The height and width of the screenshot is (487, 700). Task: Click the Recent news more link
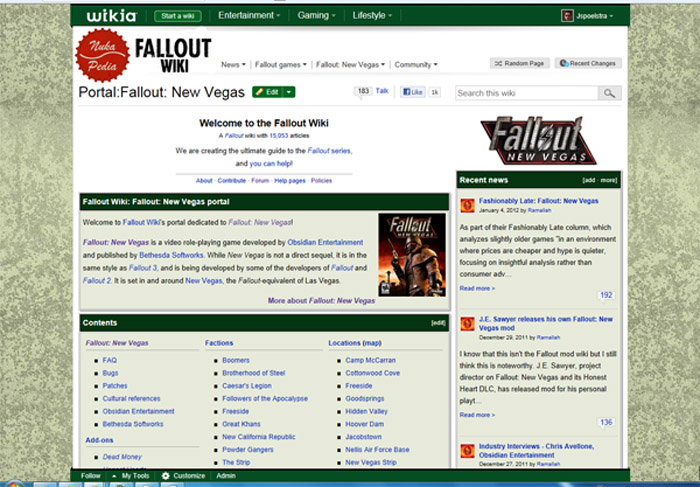click(x=608, y=180)
